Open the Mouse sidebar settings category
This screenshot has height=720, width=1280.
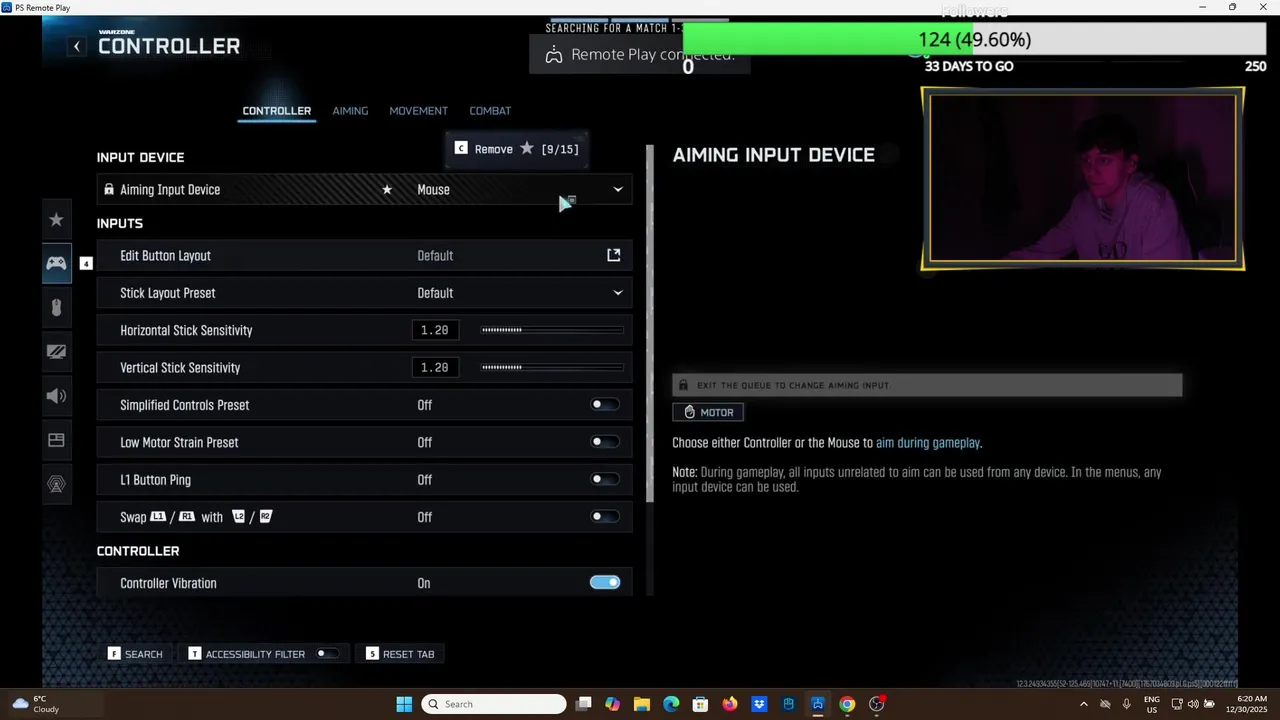[x=56, y=308]
